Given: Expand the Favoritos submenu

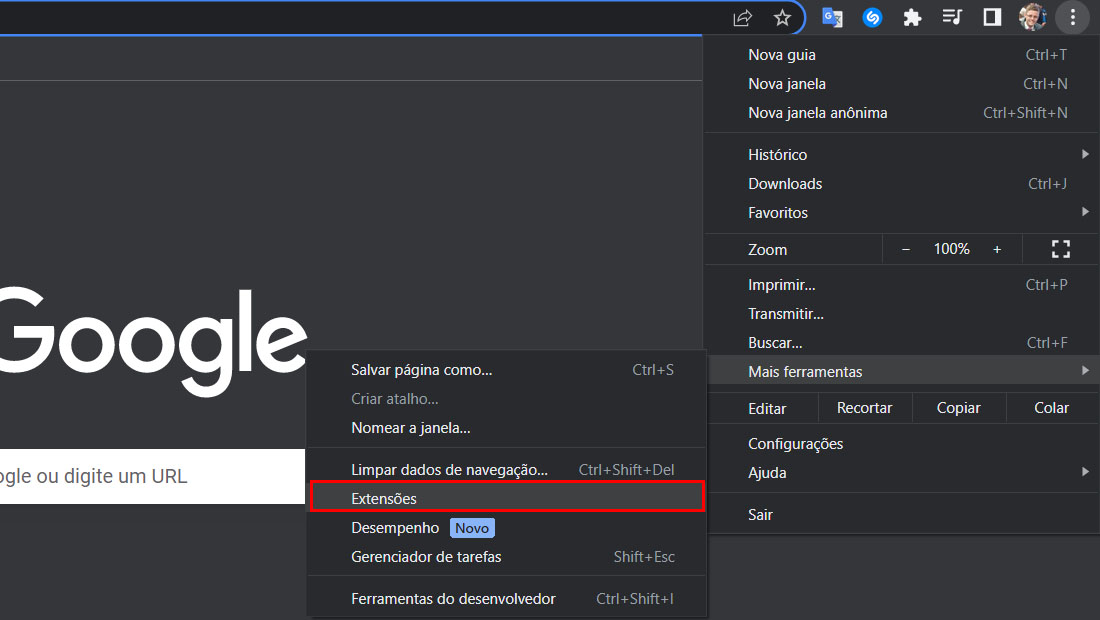Looking at the screenshot, I should pyautogui.click(x=902, y=213).
